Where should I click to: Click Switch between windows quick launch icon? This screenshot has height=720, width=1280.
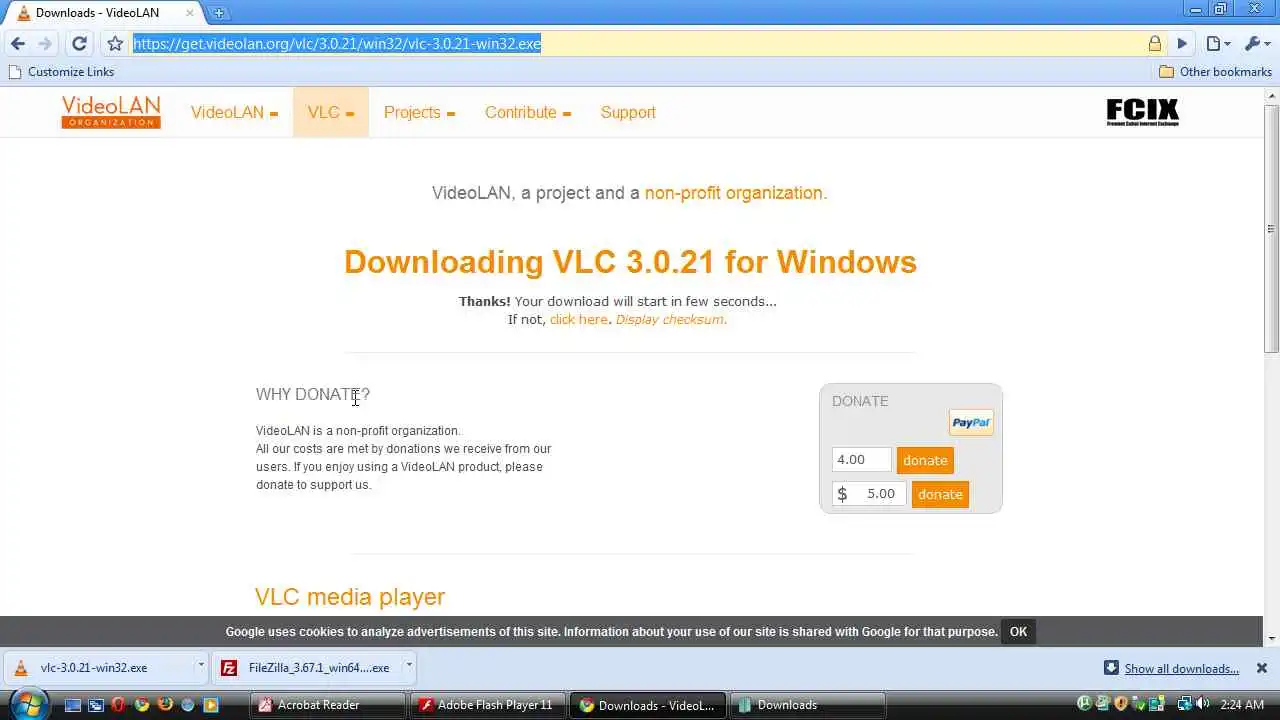[95, 705]
